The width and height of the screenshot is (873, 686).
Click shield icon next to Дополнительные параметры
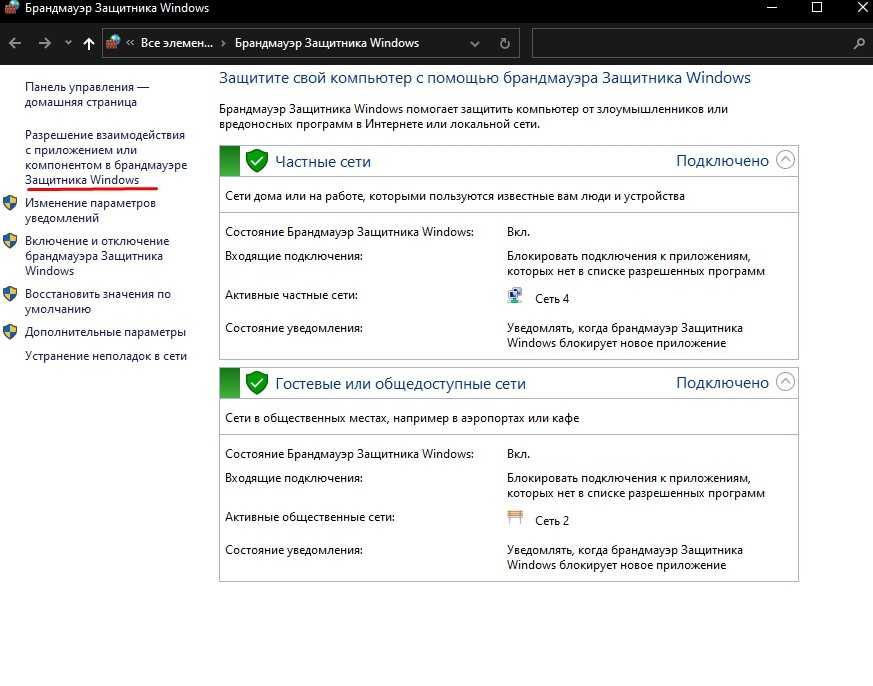click(x=10, y=332)
